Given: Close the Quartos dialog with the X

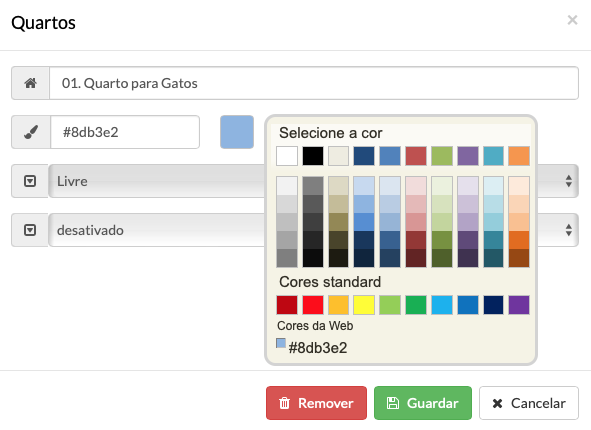Looking at the screenshot, I should point(572,20).
